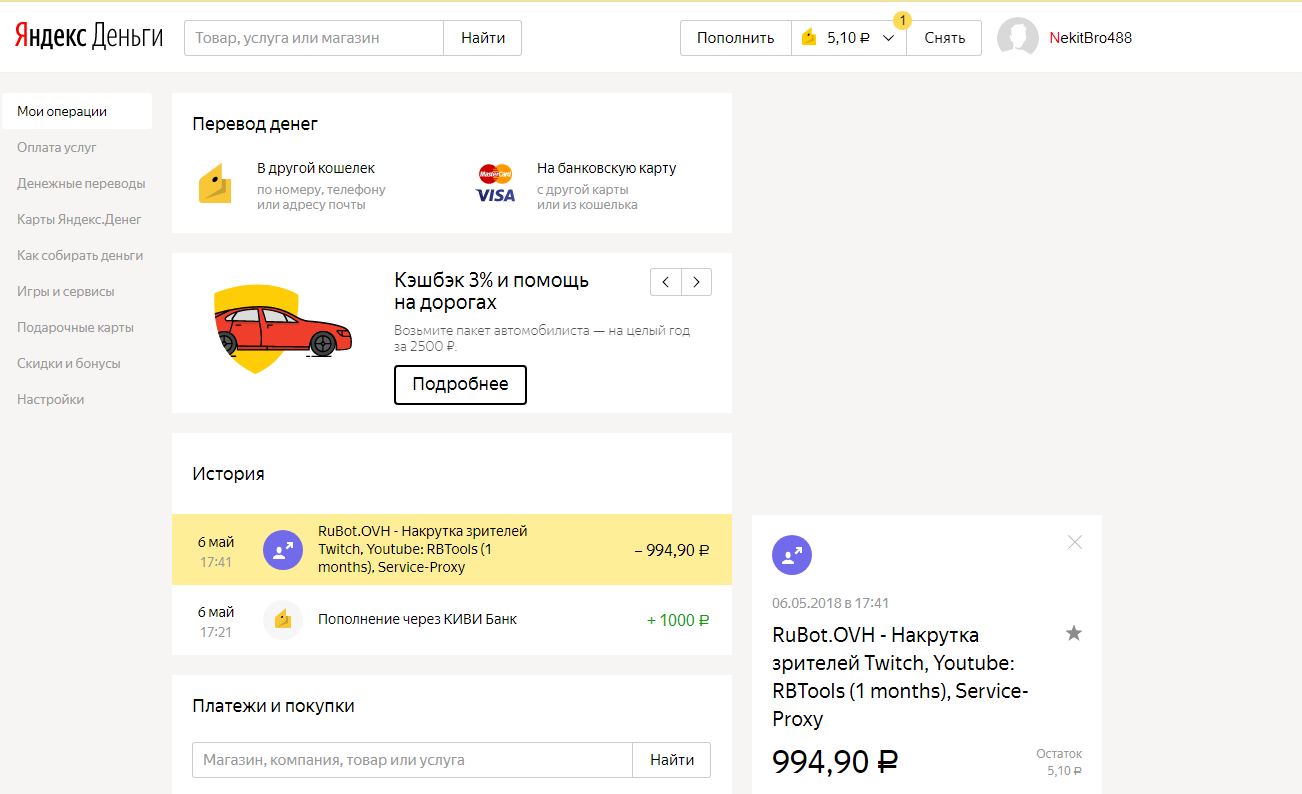Click the MasterCard Visa card transfer icon

tap(495, 184)
